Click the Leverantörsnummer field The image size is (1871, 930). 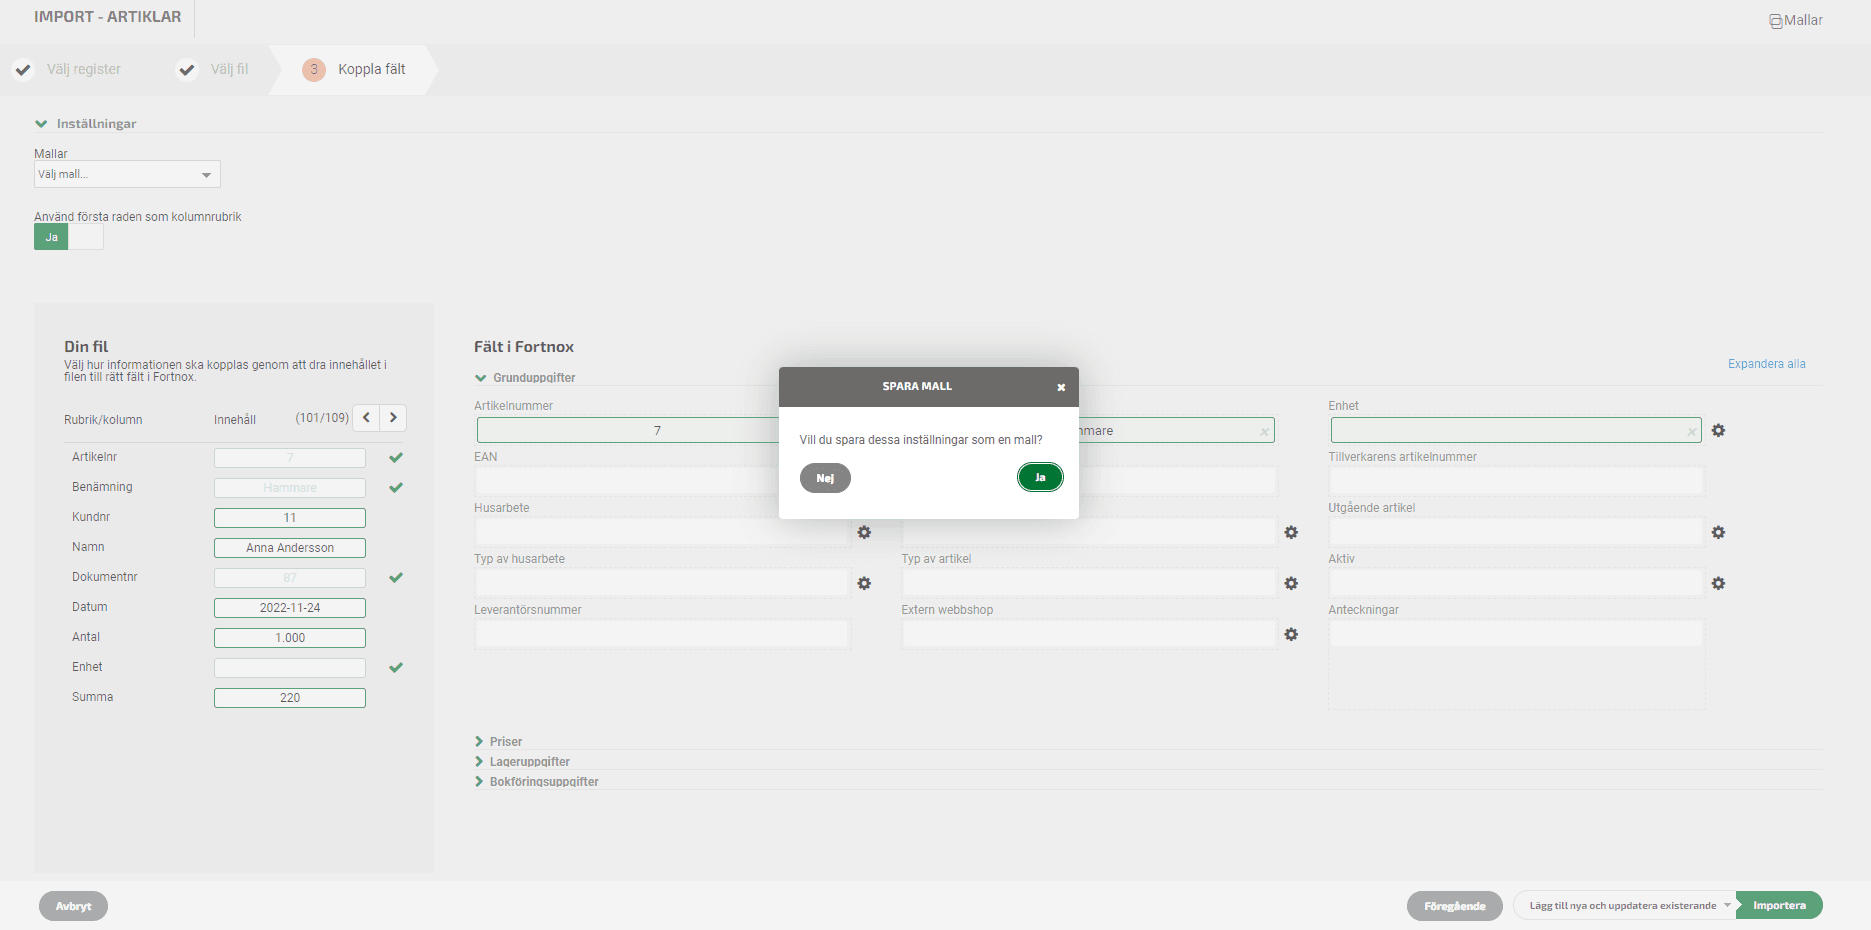pyautogui.click(x=662, y=634)
